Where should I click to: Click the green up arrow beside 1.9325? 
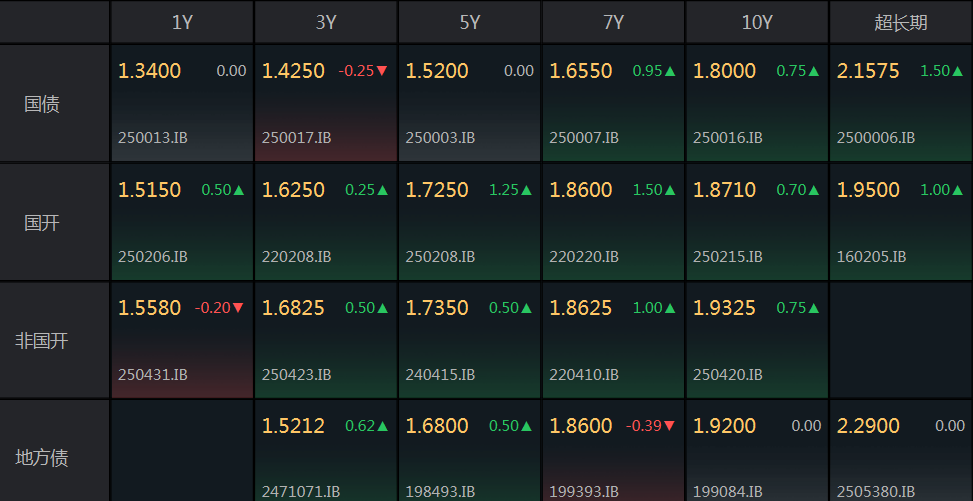[x=814, y=308]
